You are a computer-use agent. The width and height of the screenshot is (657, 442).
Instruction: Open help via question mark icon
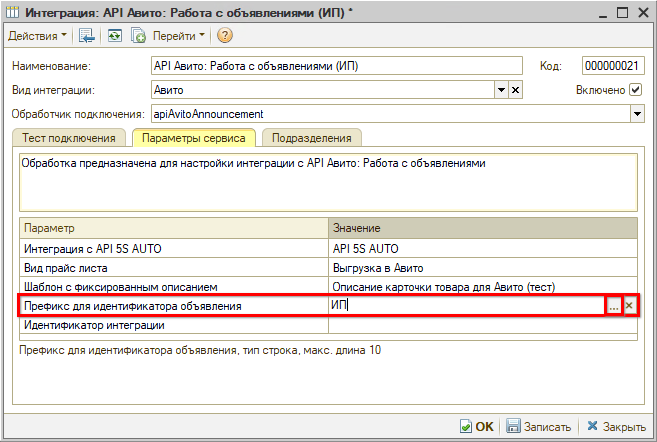224,36
